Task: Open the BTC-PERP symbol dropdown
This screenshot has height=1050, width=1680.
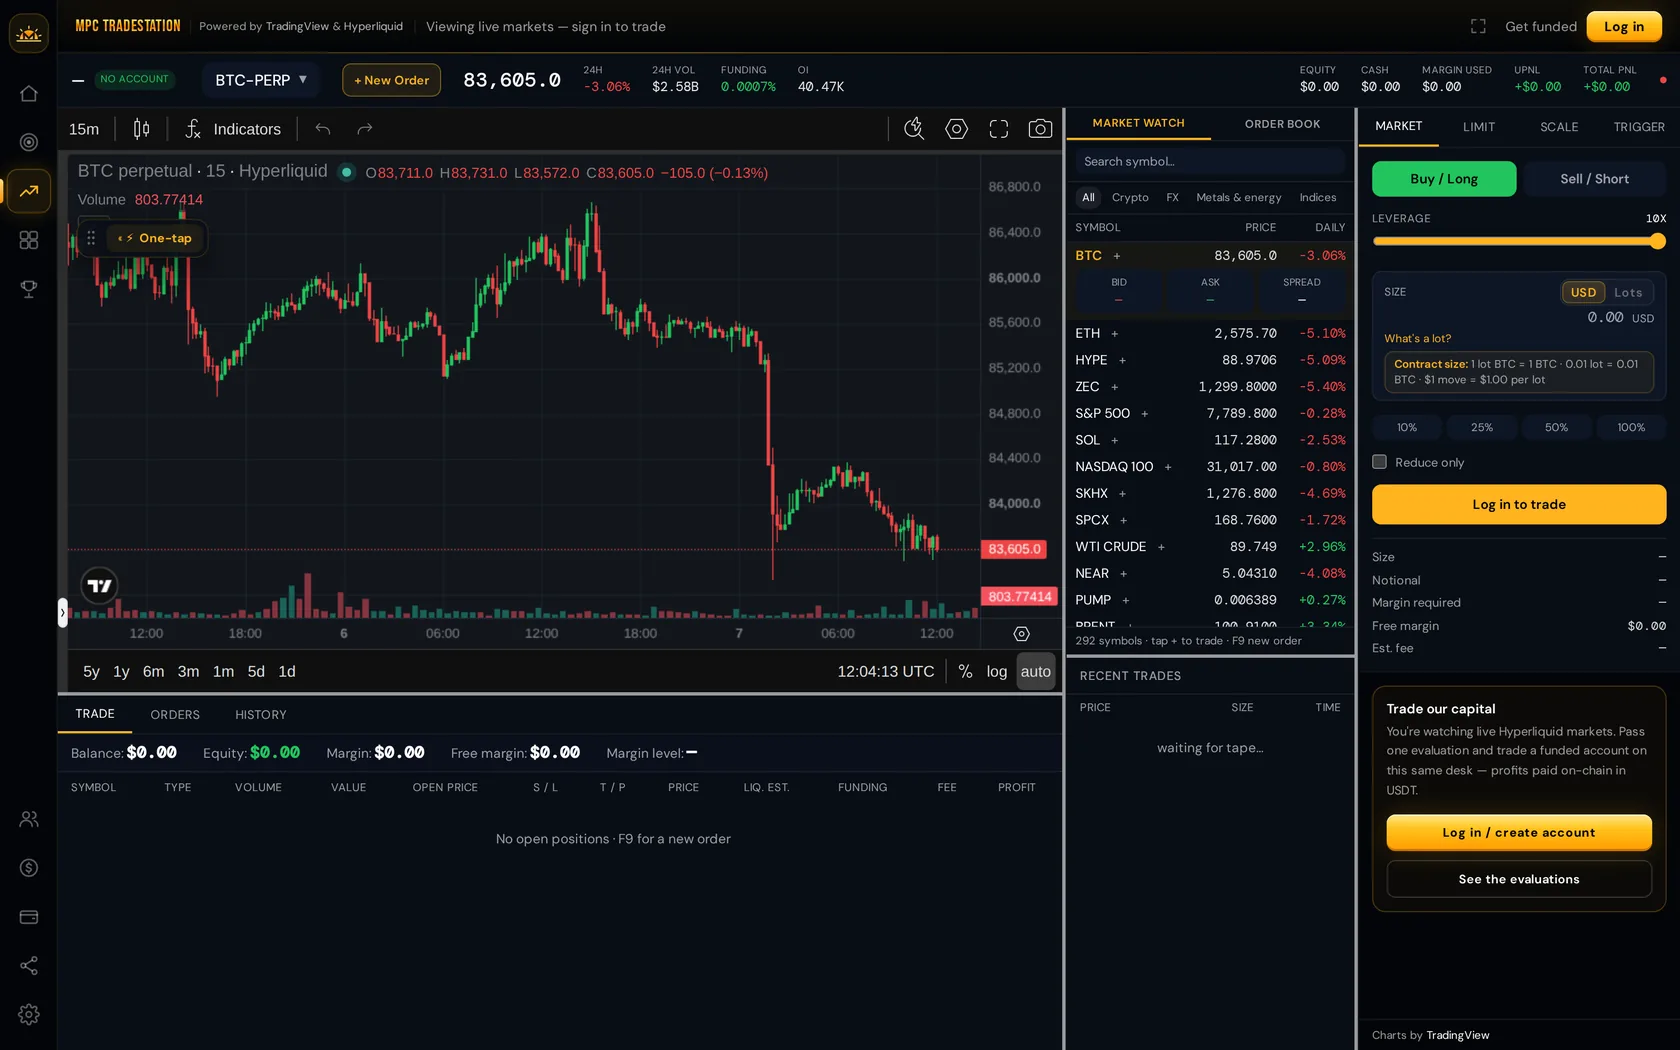Action: click(x=261, y=80)
